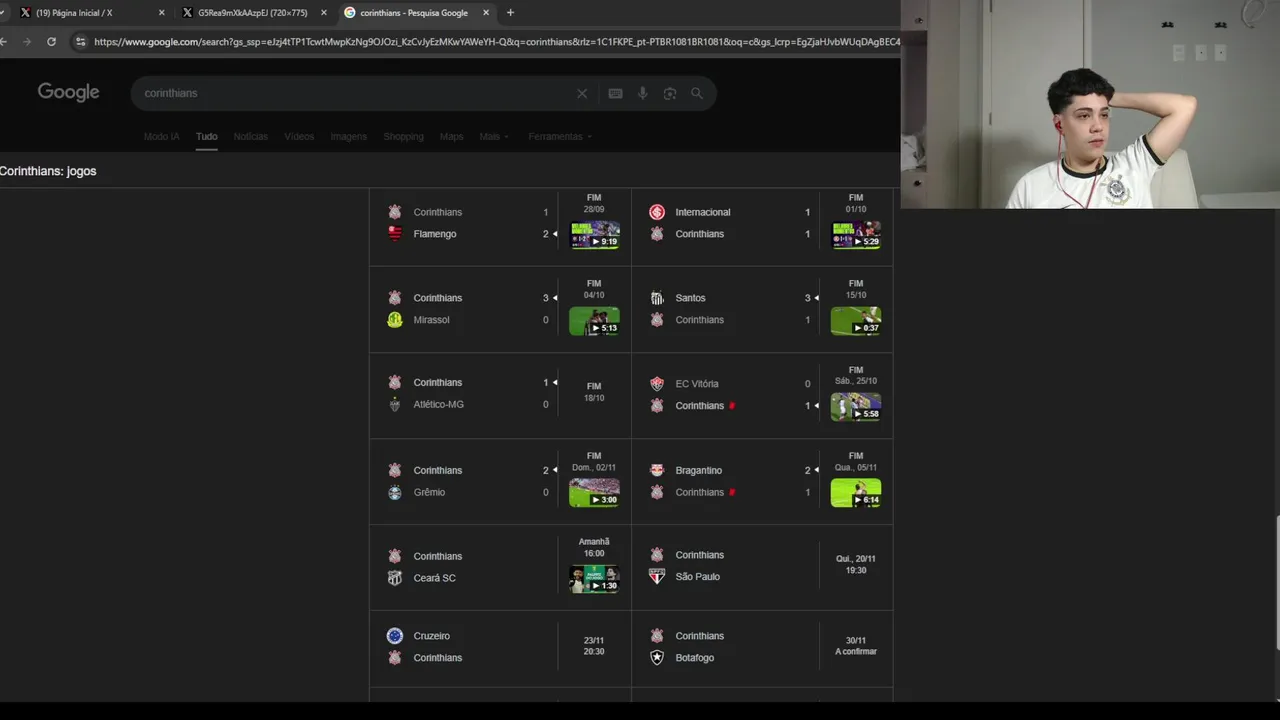The image size is (1280, 720).
Task: Click the Internacional team crest
Action: click(657, 212)
